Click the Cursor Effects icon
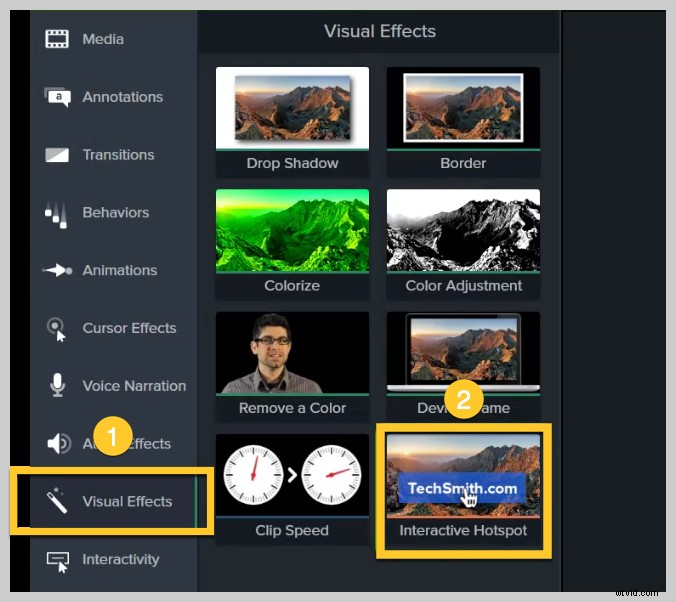 click(56, 329)
